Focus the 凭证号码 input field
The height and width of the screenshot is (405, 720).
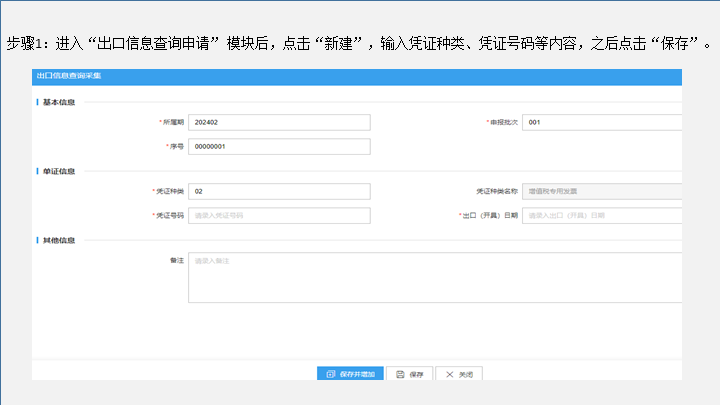click(279, 215)
